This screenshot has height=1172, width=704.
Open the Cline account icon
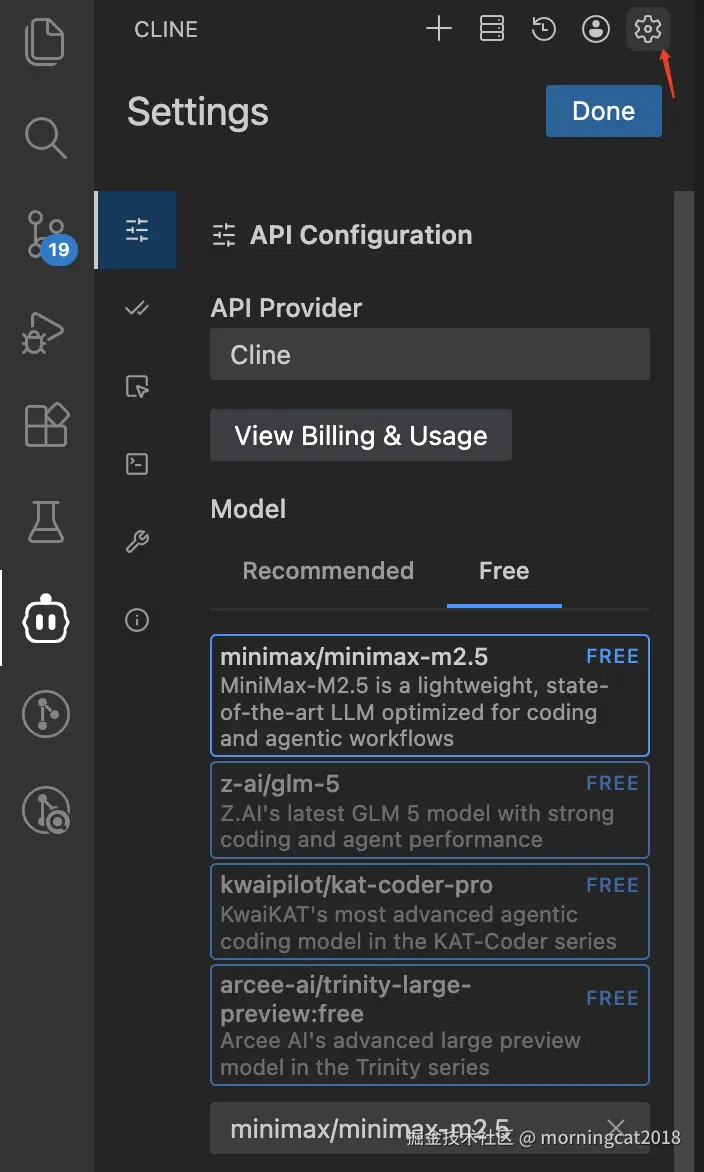click(596, 29)
